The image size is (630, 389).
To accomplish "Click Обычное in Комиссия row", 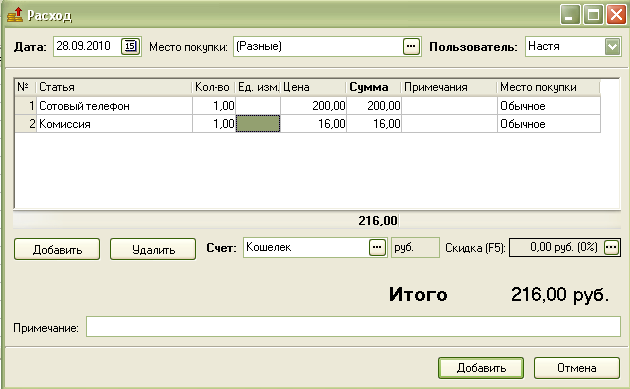I will coord(549,124).
